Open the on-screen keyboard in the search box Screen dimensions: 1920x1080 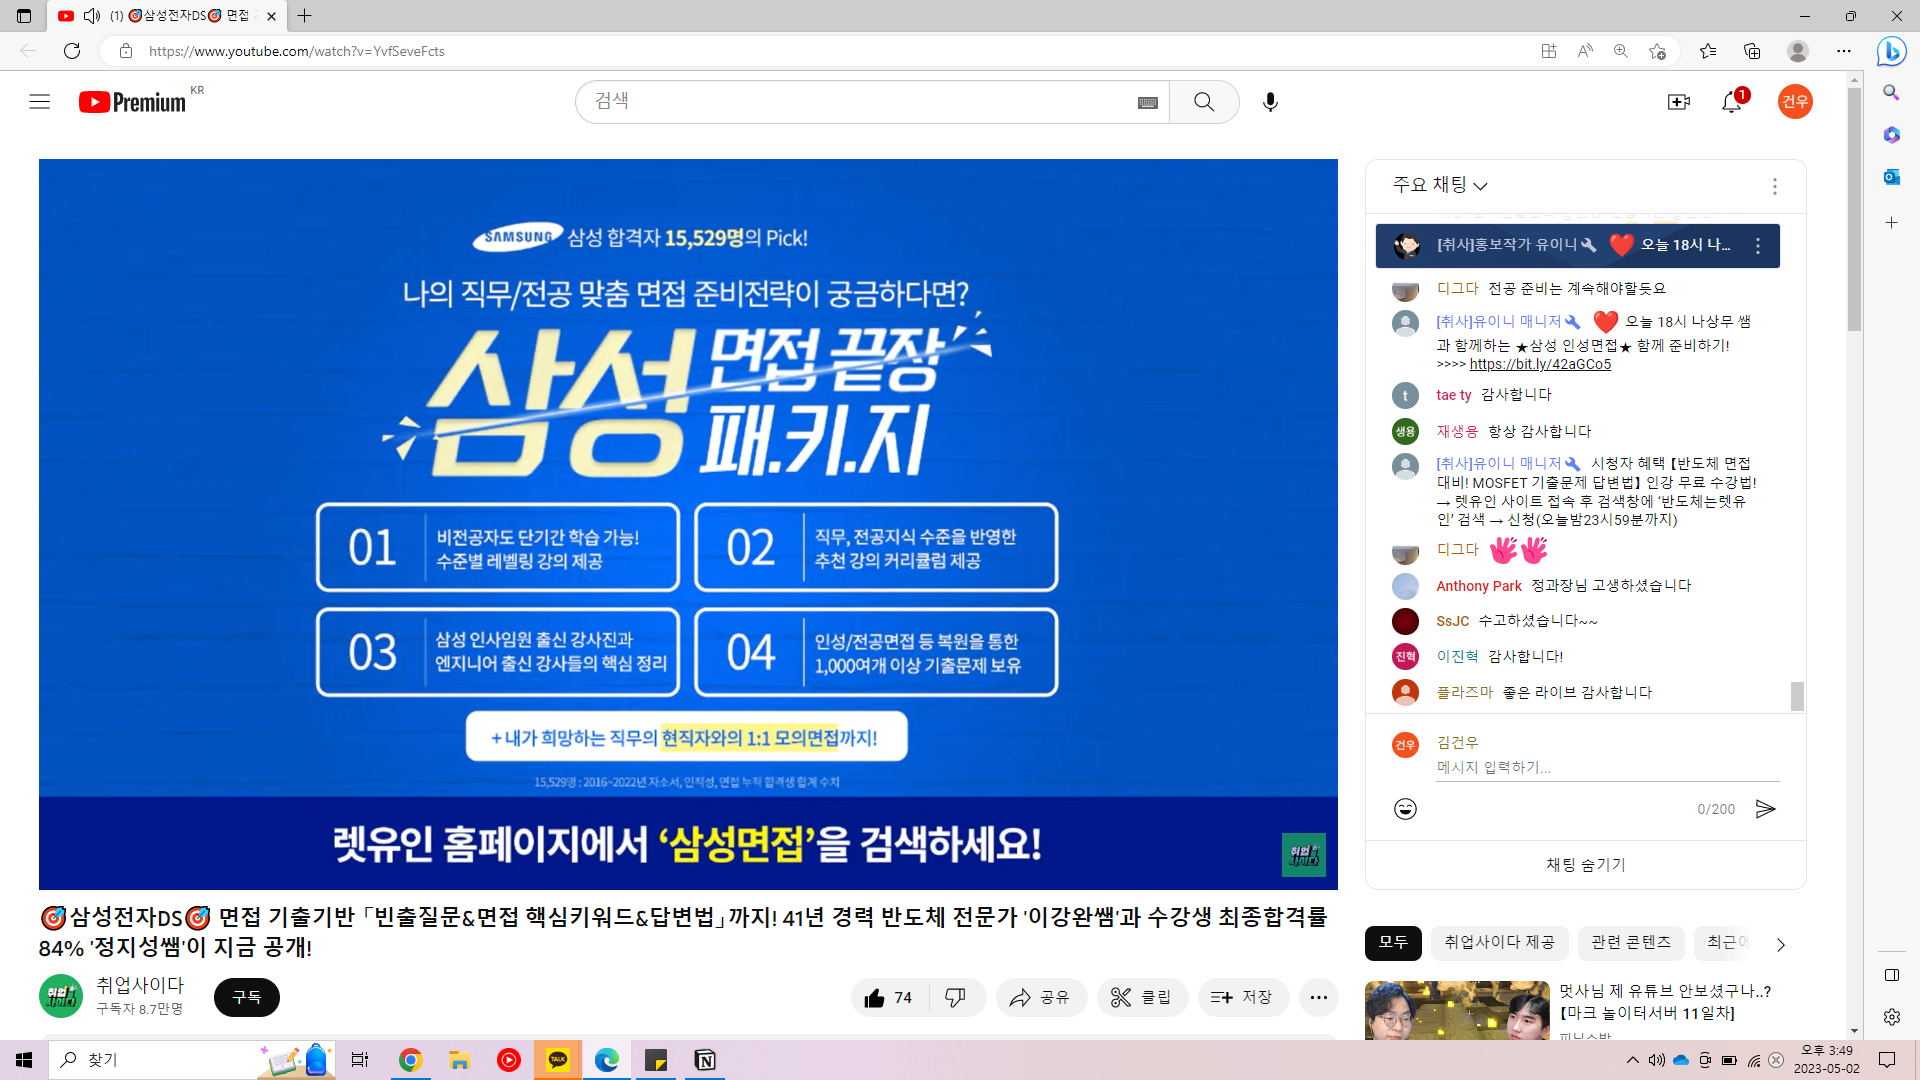pos(1147,102)
